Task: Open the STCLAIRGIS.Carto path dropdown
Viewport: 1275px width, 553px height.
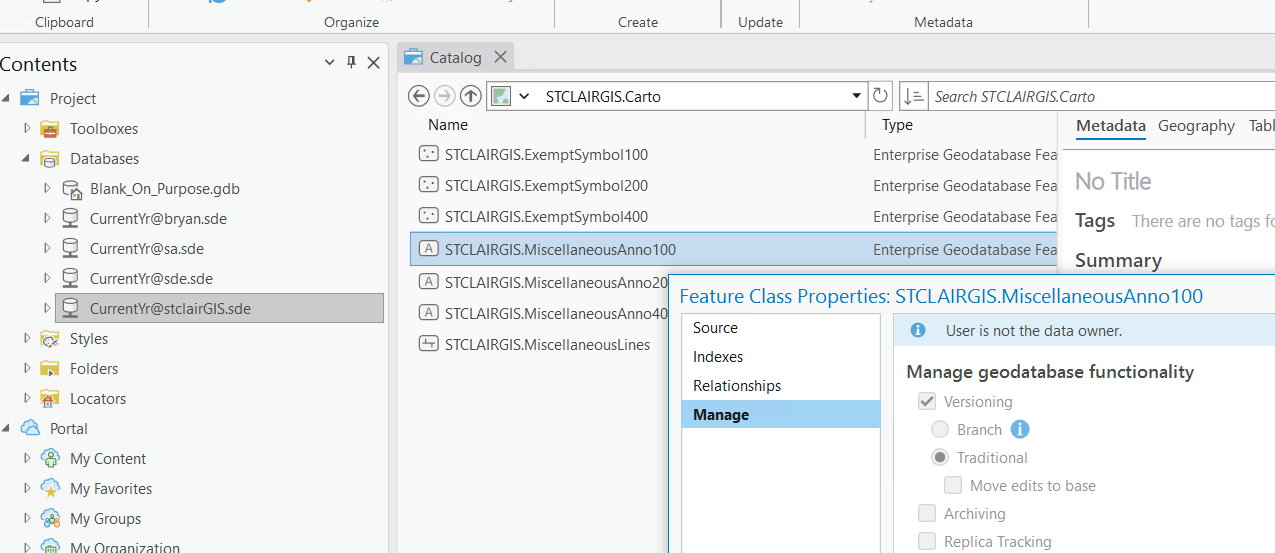Action: 856,96
